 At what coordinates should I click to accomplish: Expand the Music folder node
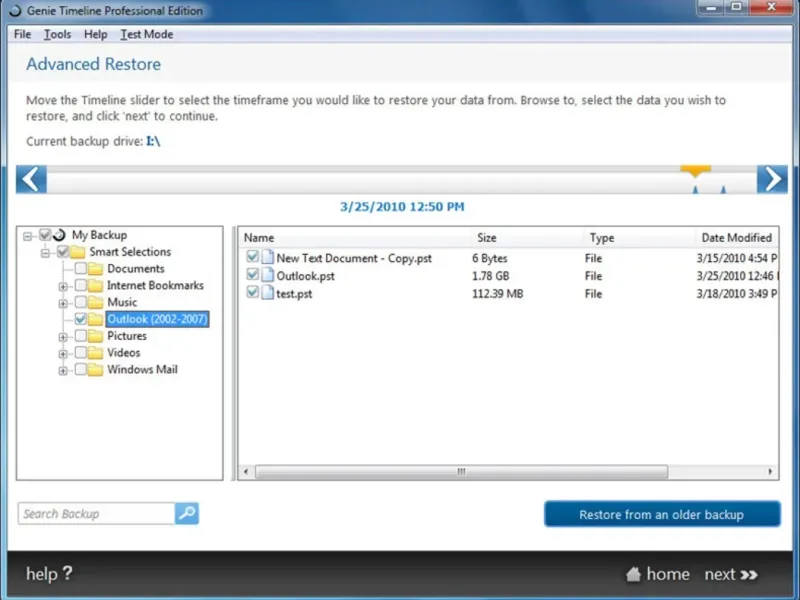click(63, 304)
